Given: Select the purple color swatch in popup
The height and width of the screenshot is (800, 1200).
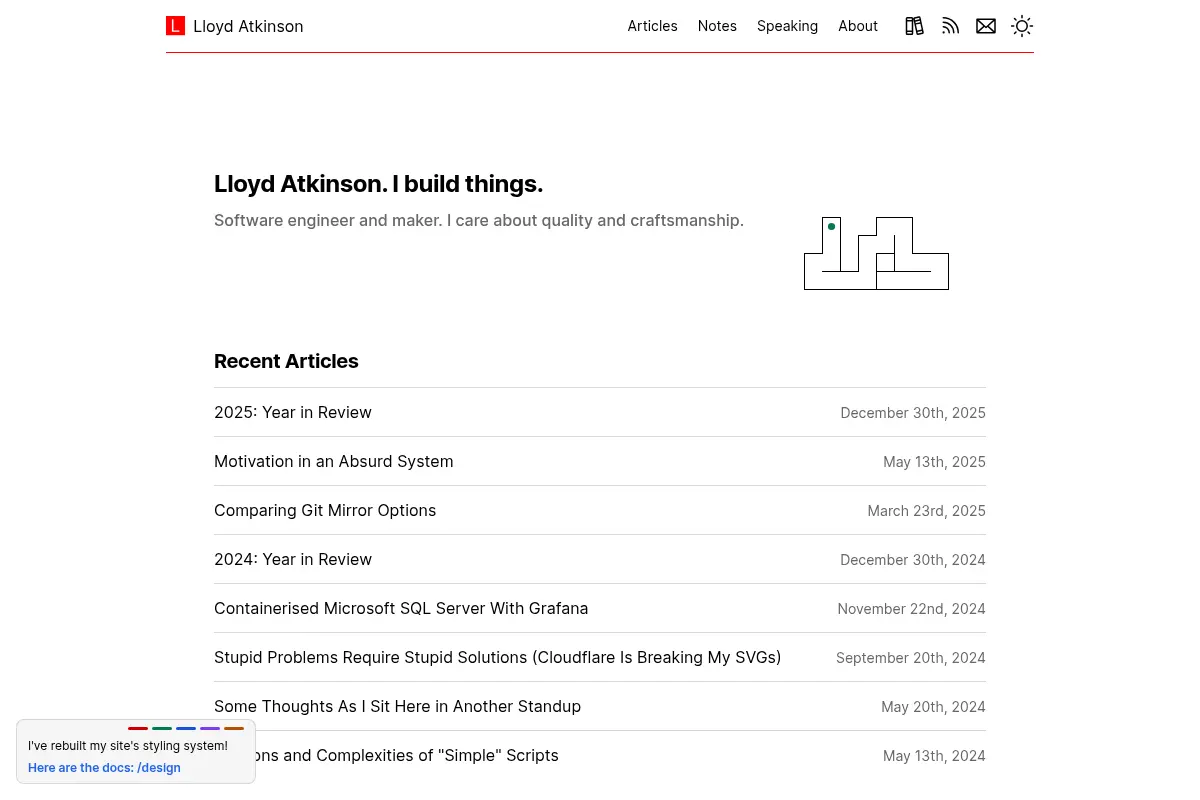Looking at the screenshot, I should (x=210, y=728).
